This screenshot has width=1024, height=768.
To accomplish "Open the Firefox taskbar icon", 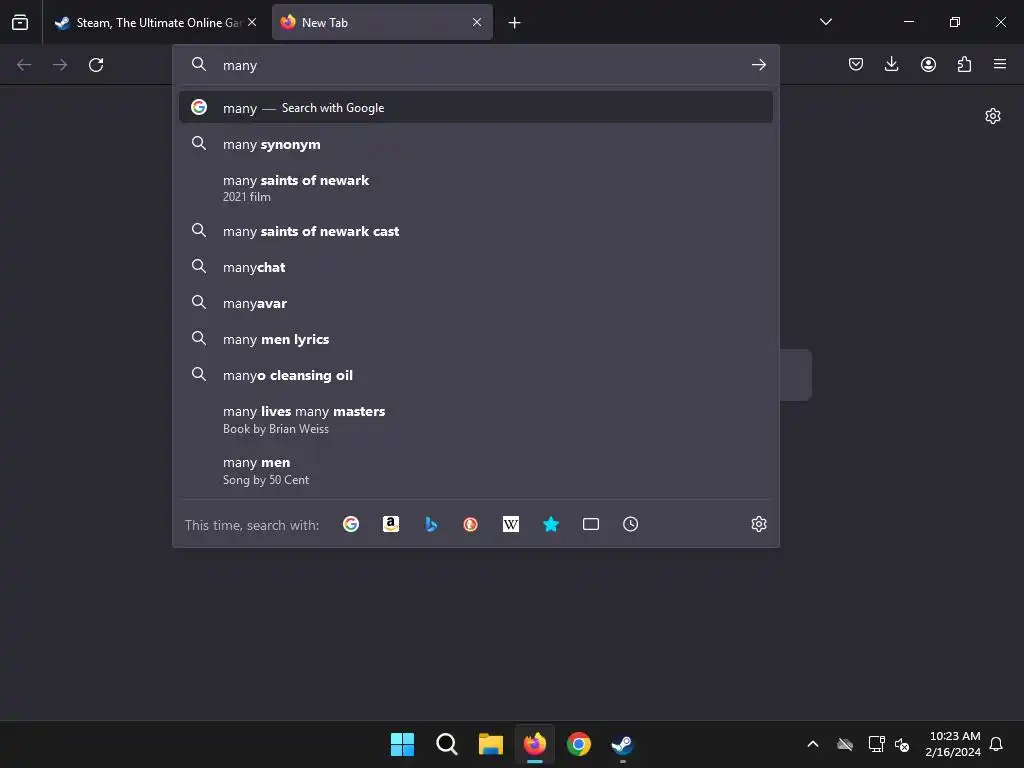I will tap(535, 744).
